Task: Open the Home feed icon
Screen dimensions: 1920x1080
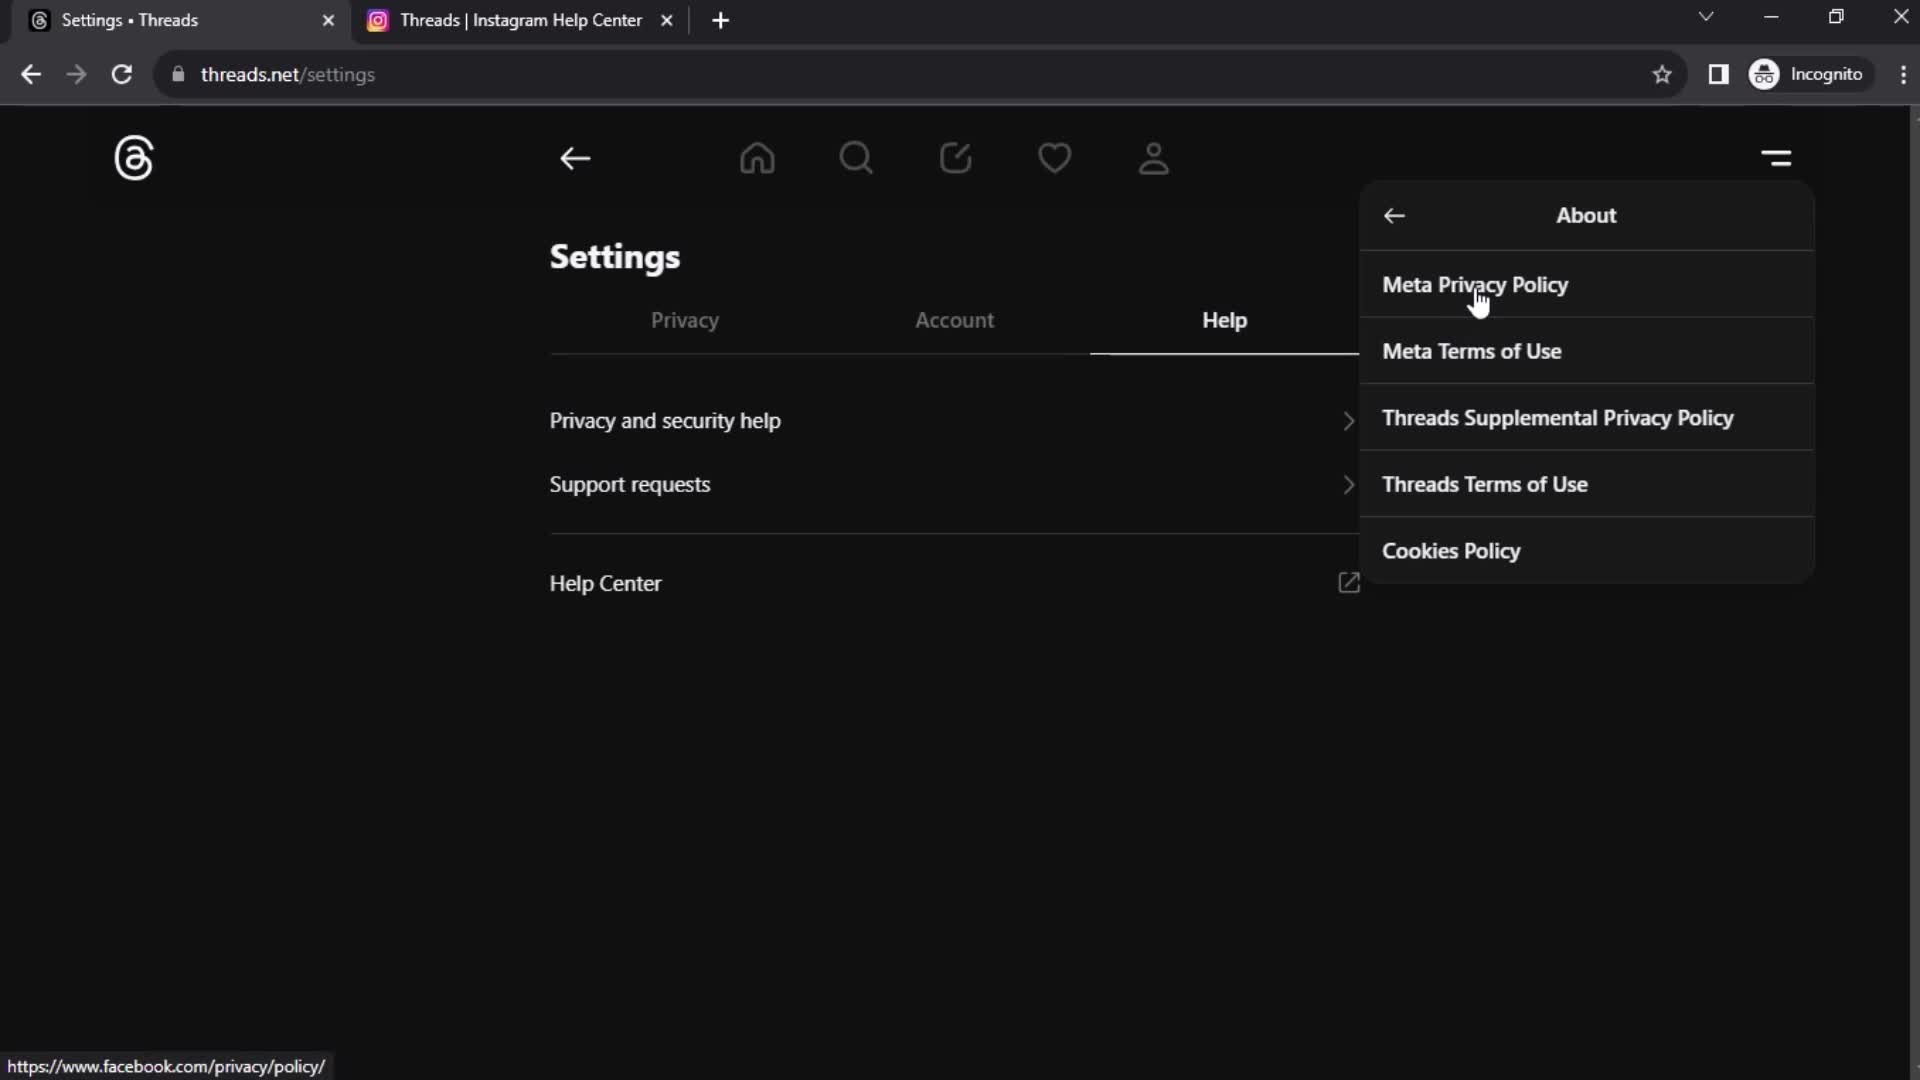Action: point(757,158)
